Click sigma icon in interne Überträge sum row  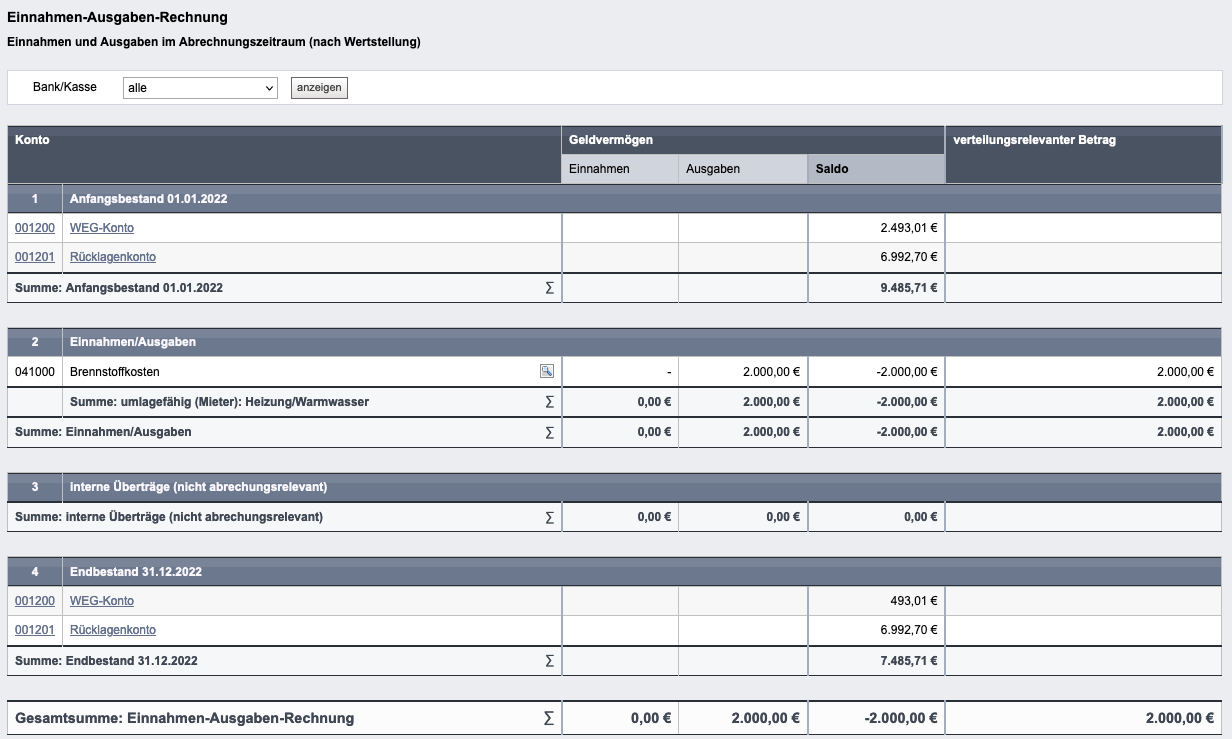[549, 517]
